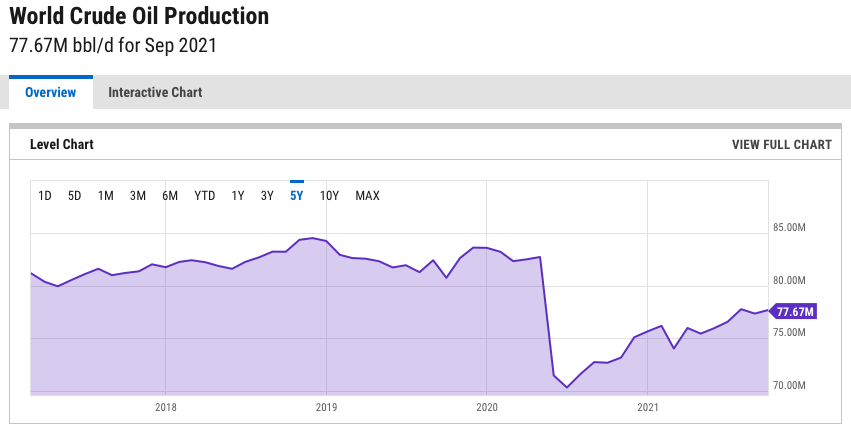Set chart range to 1D
851x430 pixels.
click(45, 196)
